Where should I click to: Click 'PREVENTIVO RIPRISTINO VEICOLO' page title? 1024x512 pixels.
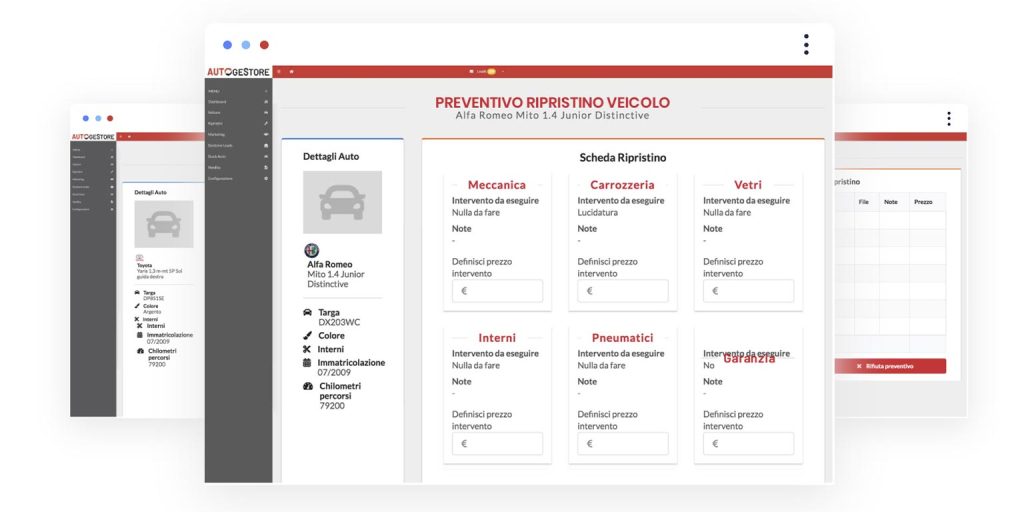click(x=552, y=103)
